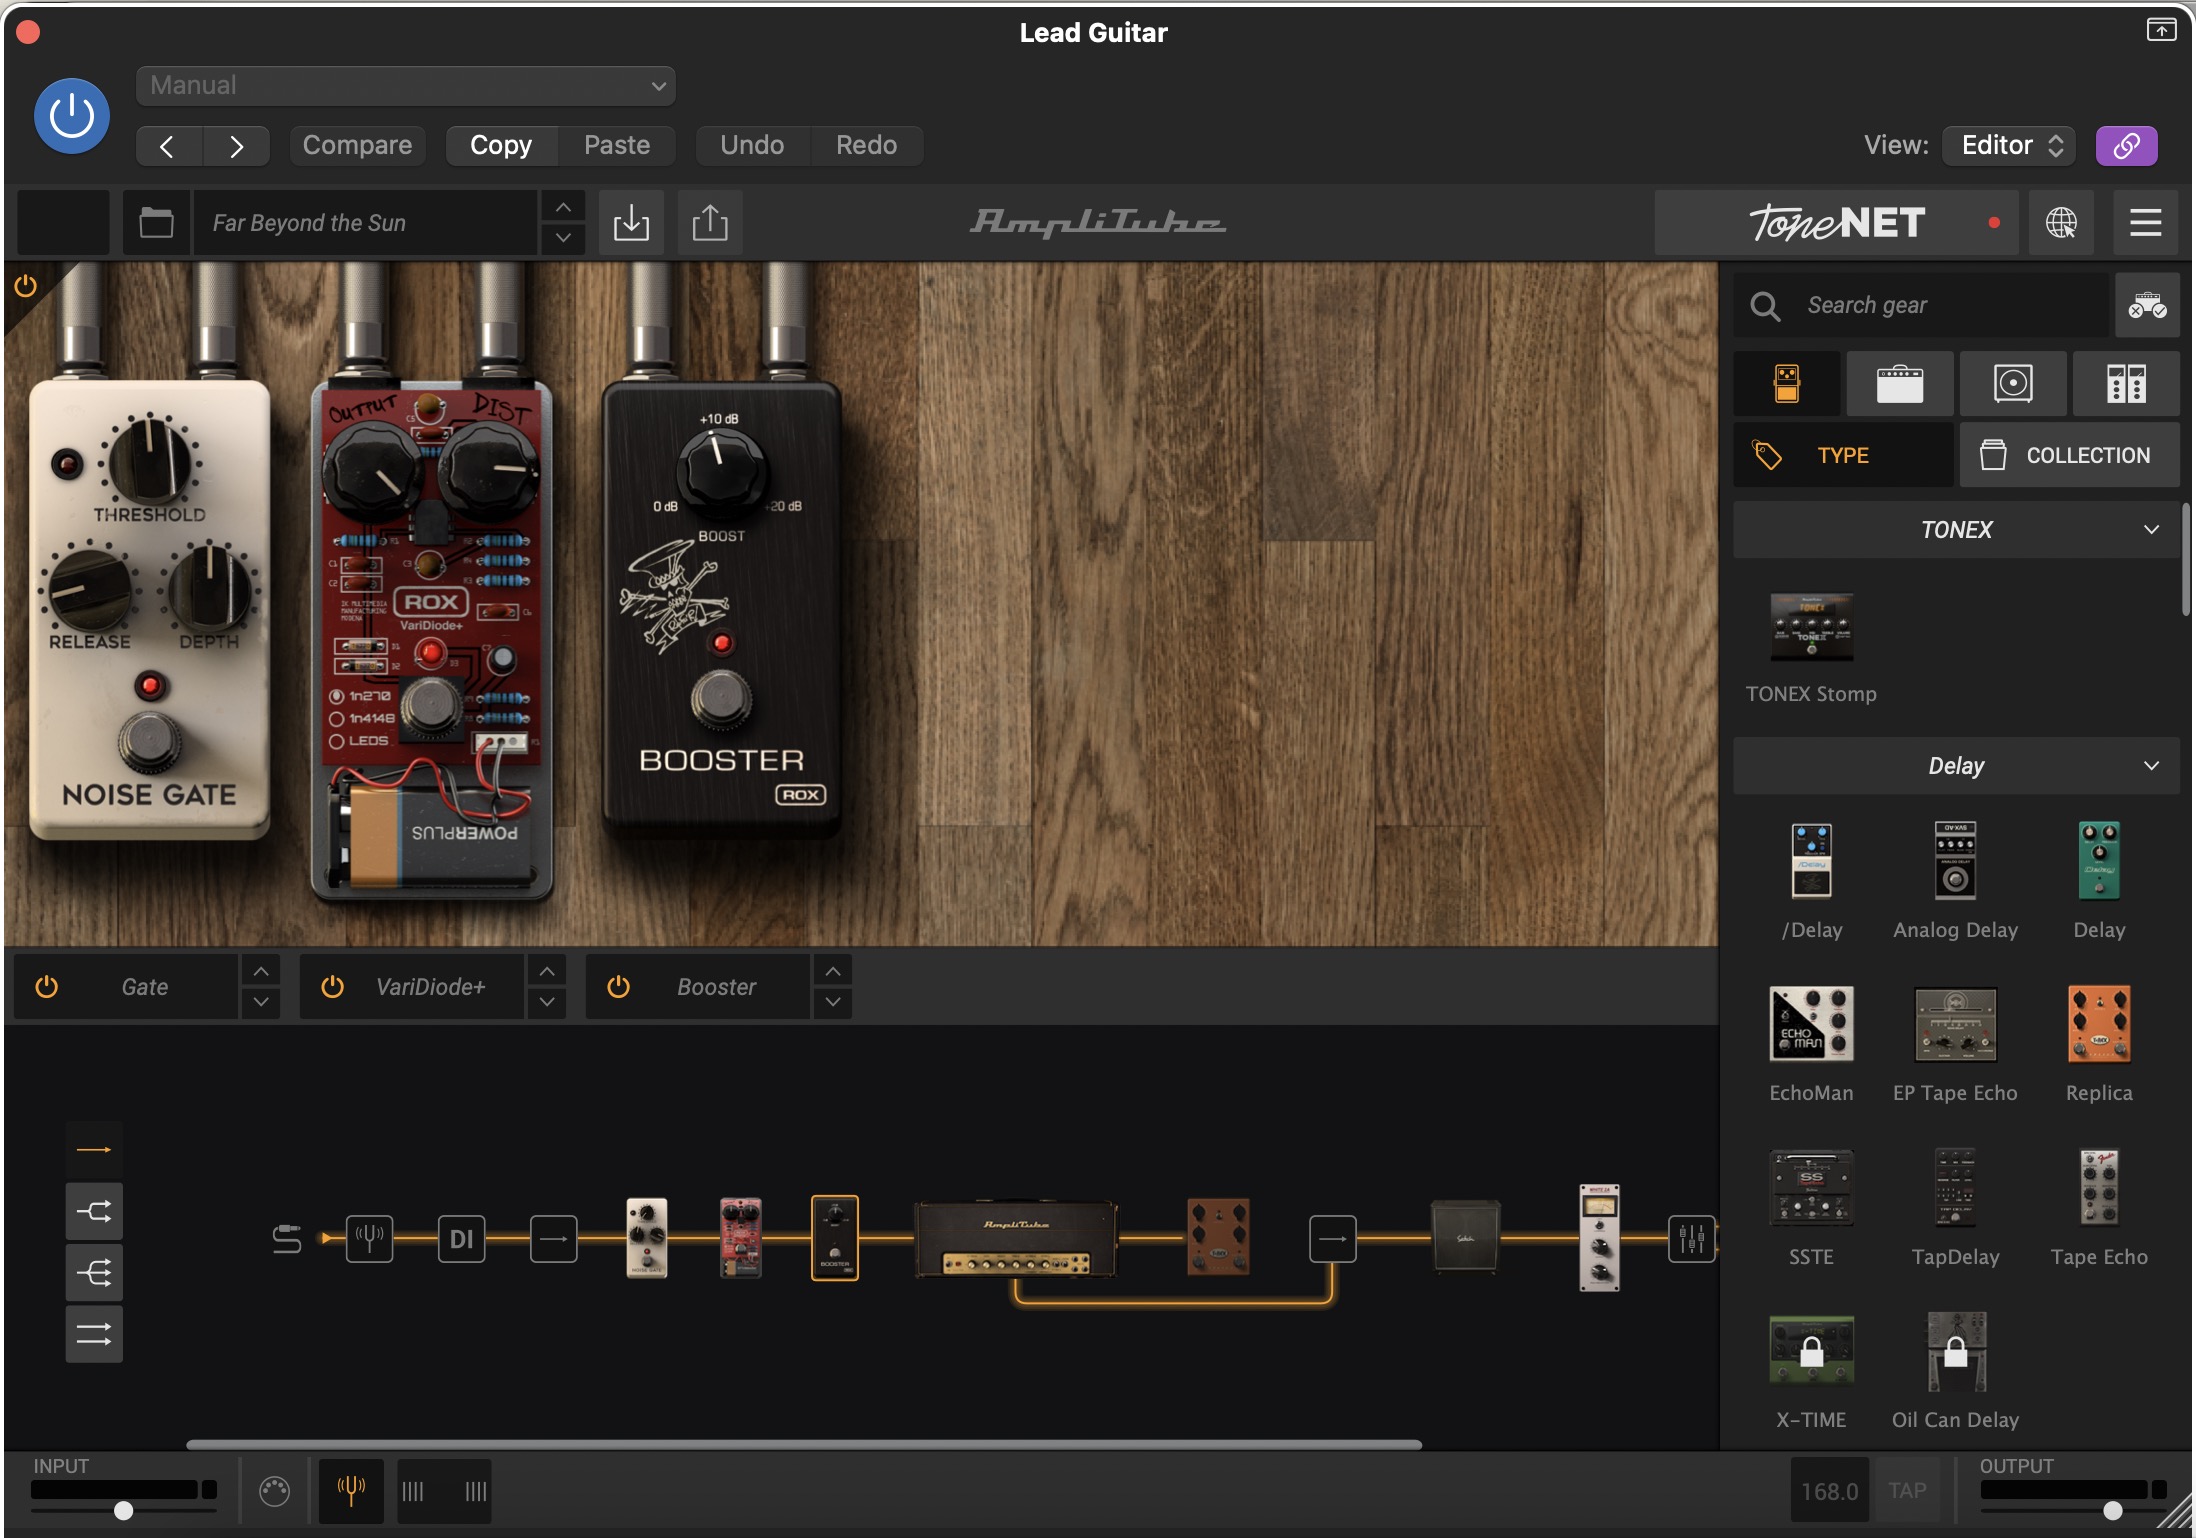Select the tuner block in chain
Viewport: 2196px width, 1538px height.
click(x=369, y=1239)
